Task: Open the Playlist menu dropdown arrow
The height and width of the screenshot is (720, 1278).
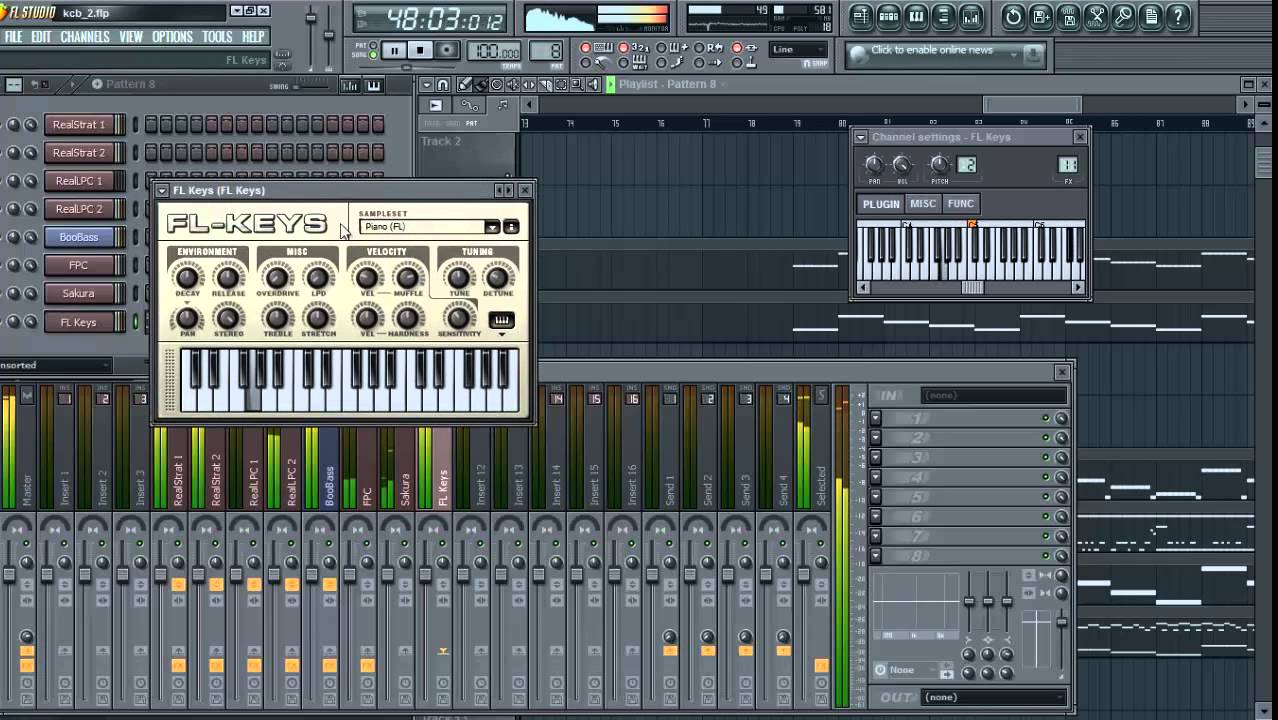Action: (427, 85)
